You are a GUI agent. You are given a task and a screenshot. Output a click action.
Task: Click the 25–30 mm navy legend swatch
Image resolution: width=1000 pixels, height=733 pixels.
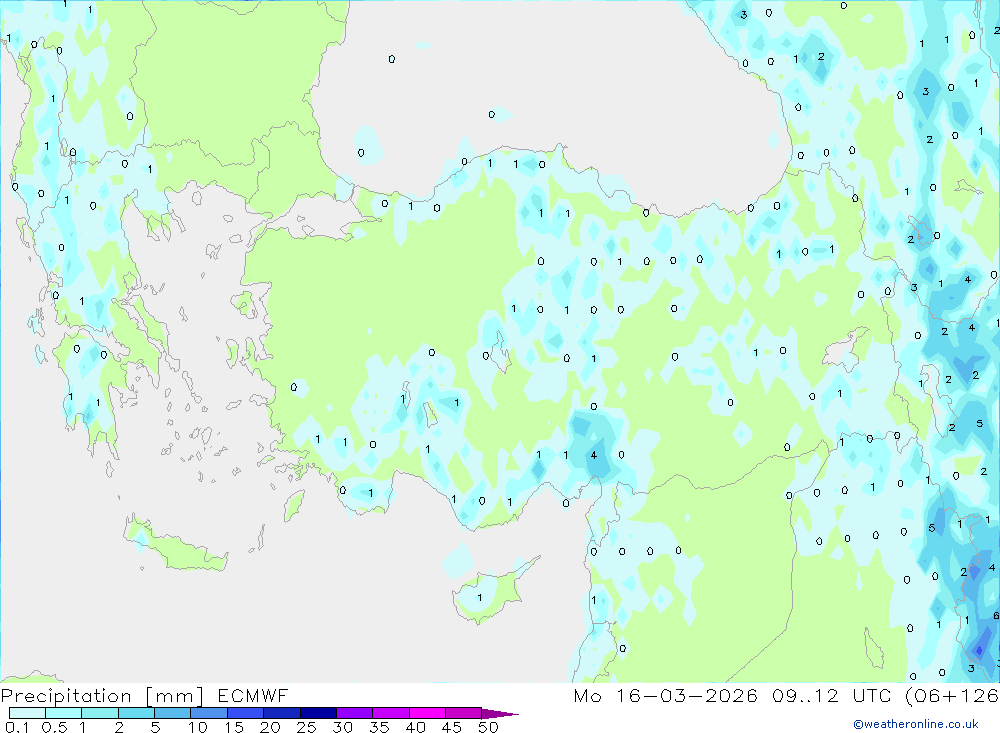tap(318, 713)
